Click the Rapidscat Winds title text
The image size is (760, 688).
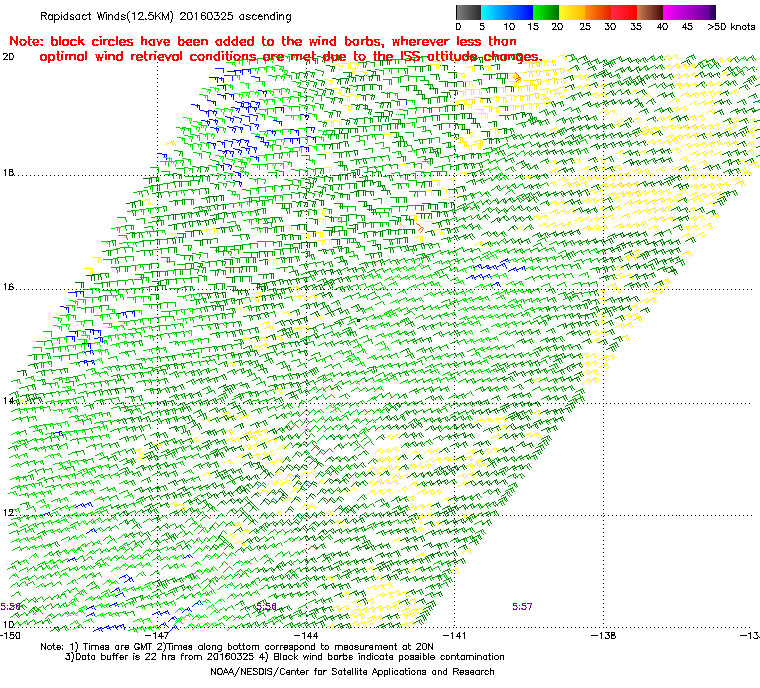pyautogui.click(x=166, y=16)
